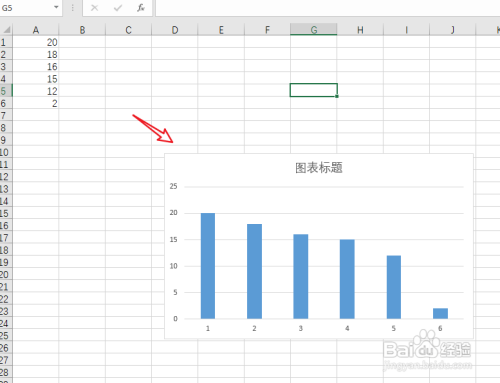Image resolution: width=500 pixels, height=383 pixels.
Task: Select column A header
Action: click(x=36, y=30)
